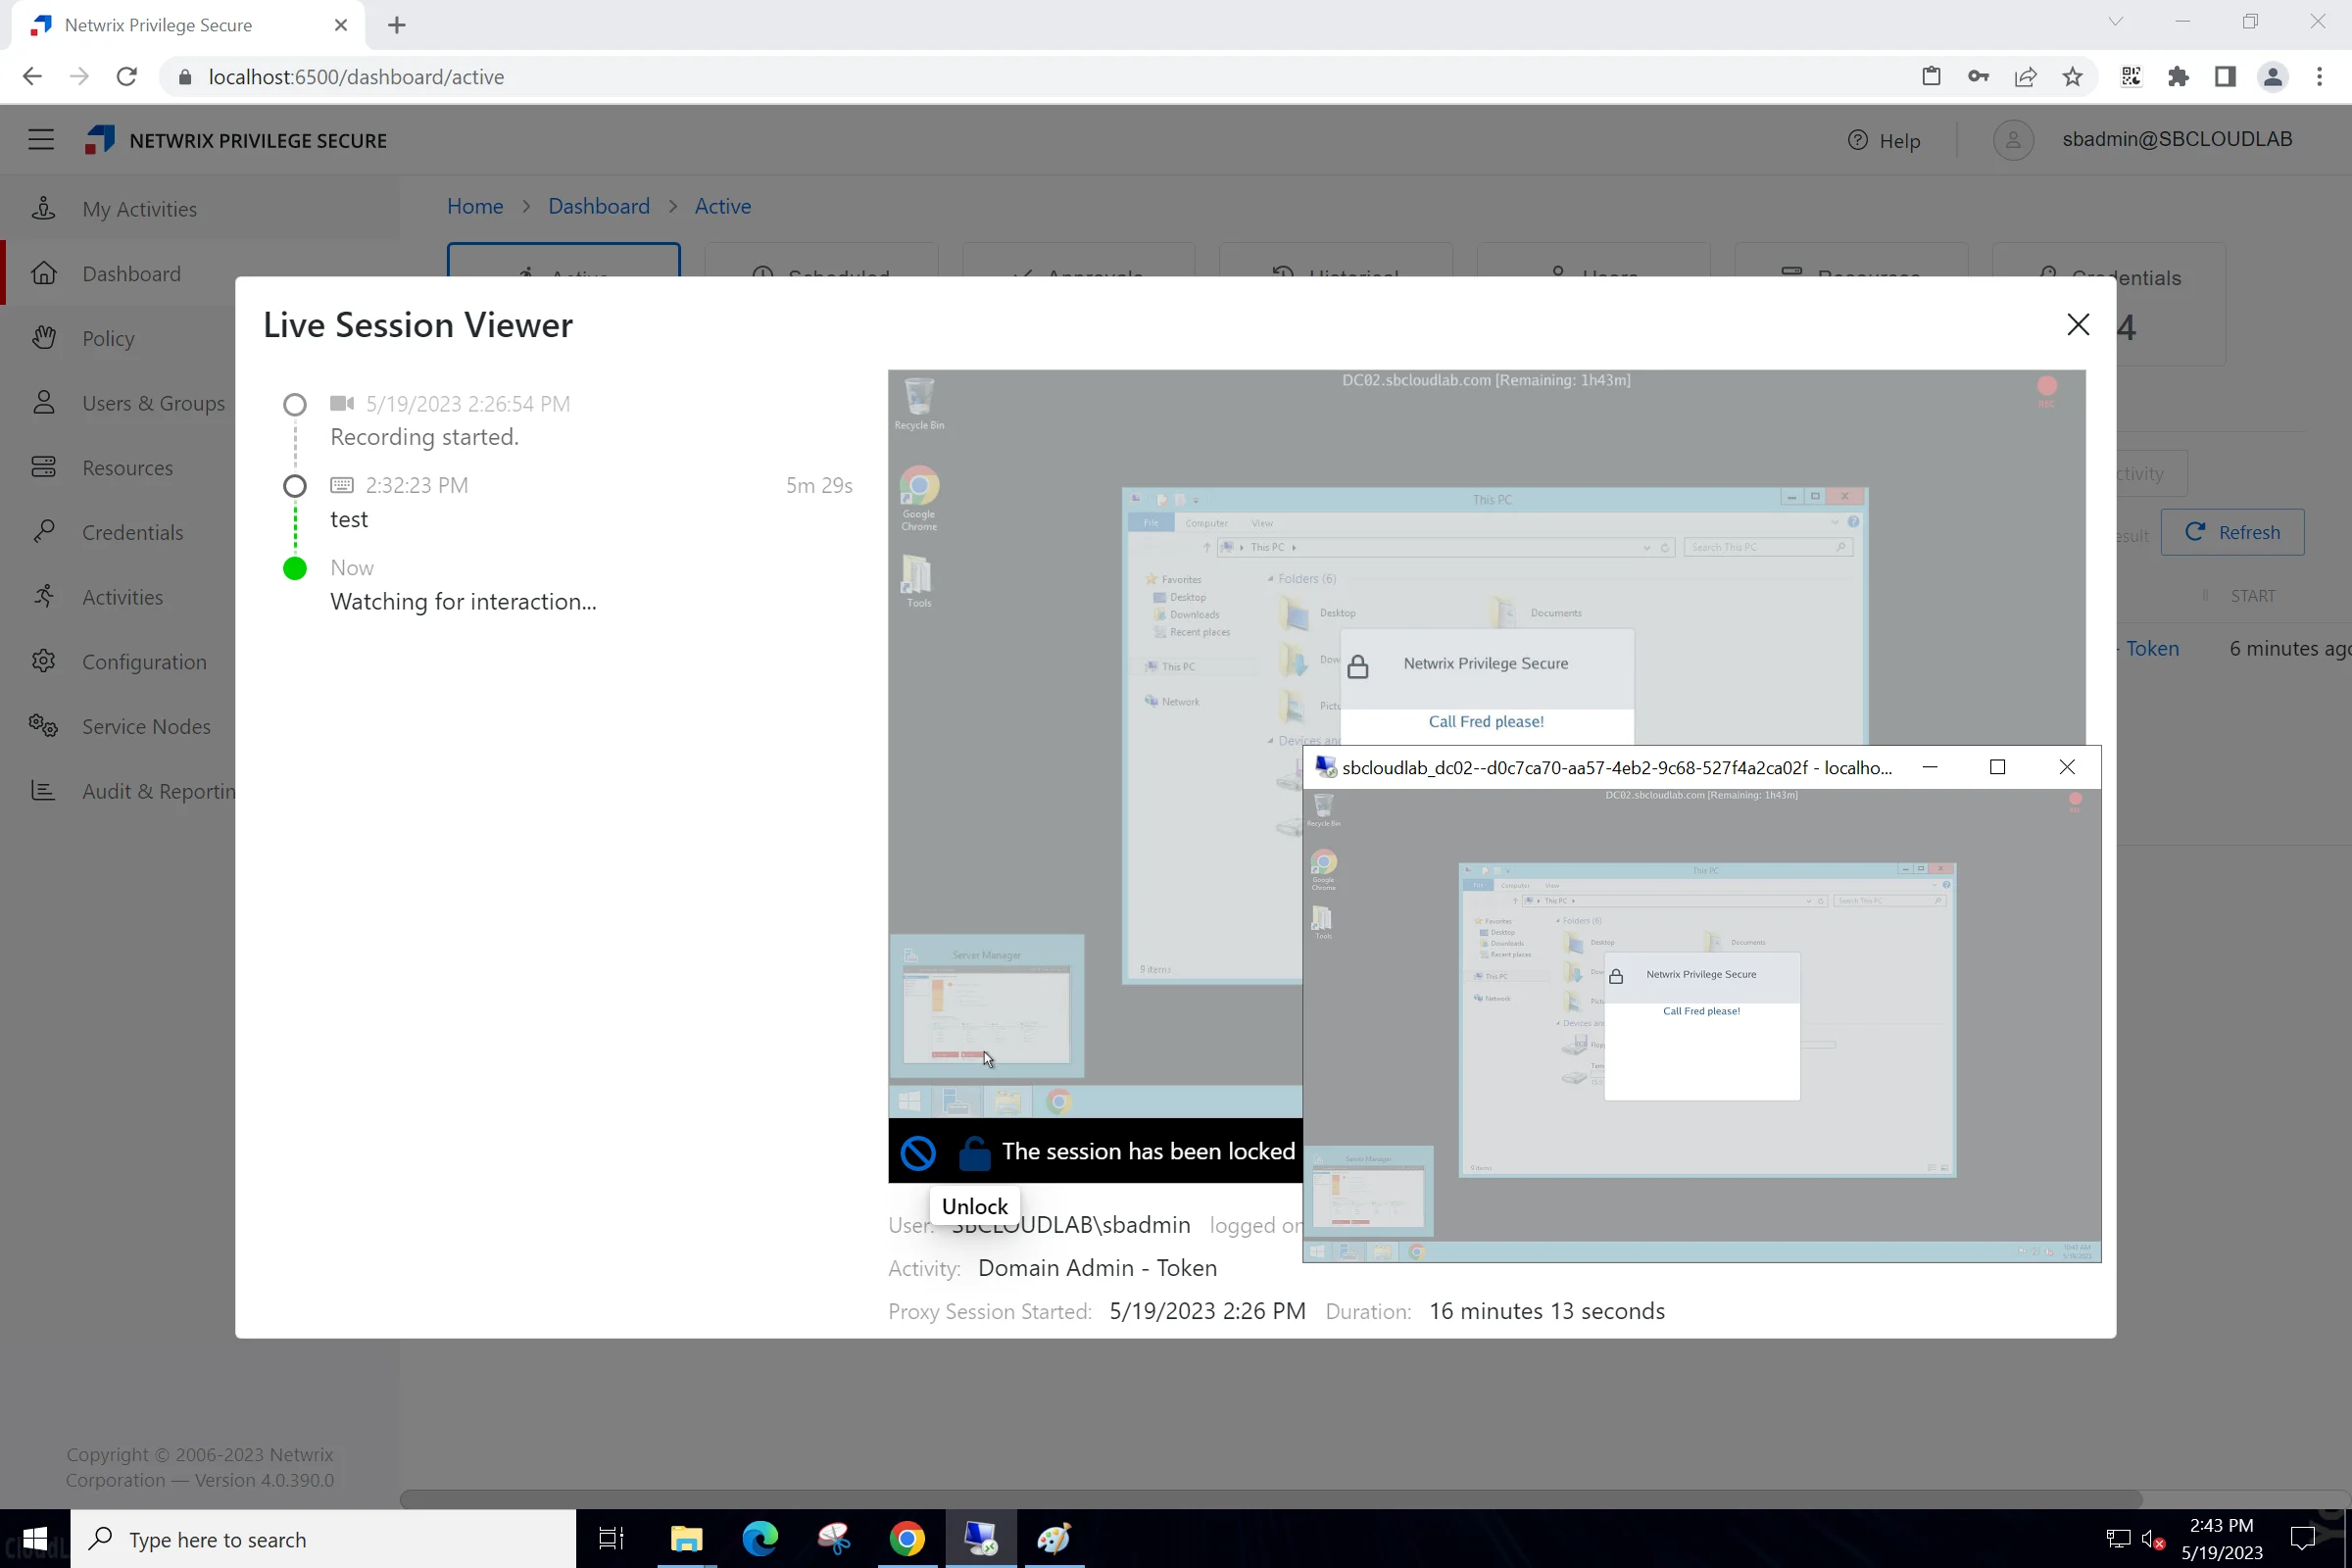Click the START column header
The image size is (2352, 1568).
2252,596
